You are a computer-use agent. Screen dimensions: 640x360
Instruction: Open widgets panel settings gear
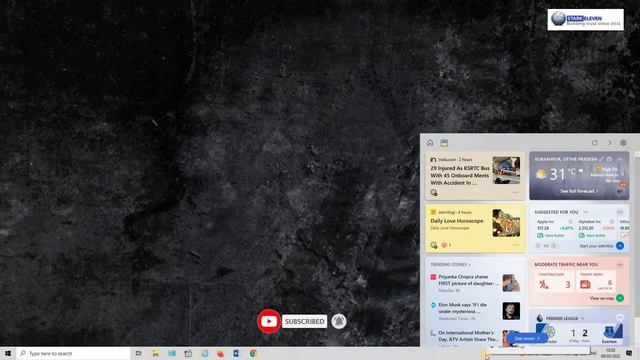(623, 143)
